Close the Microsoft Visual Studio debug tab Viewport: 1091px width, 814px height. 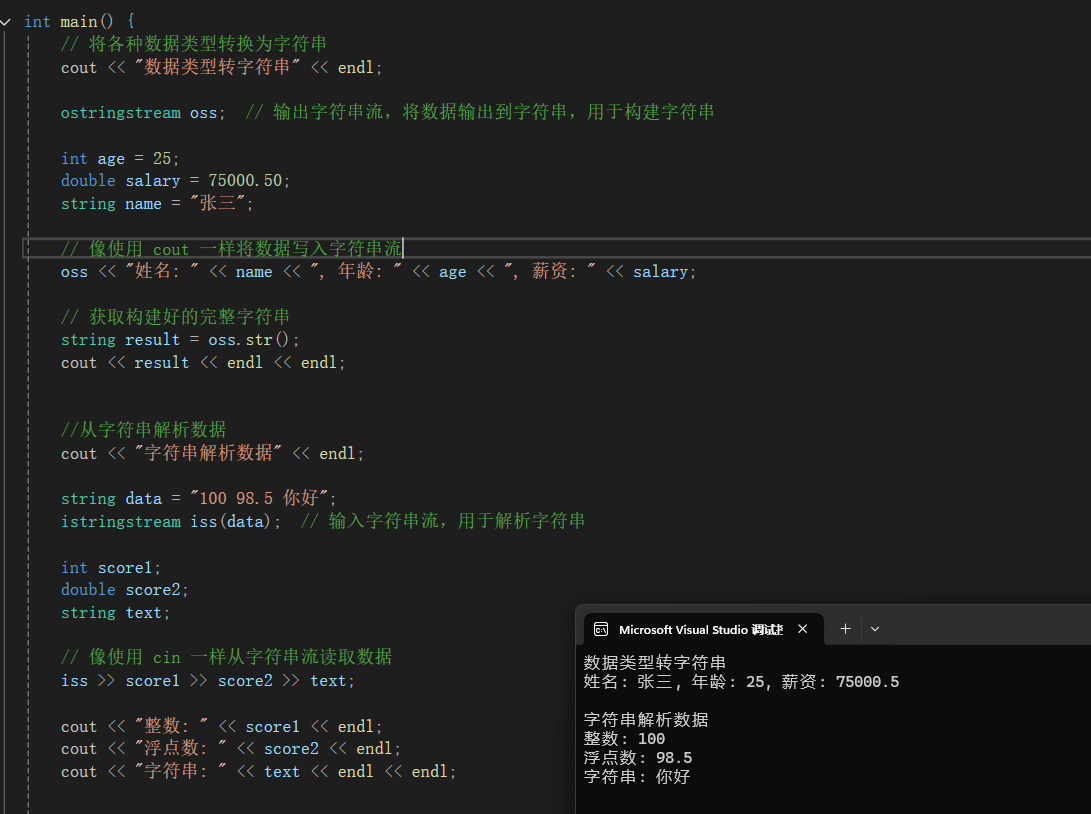[802, 629]
